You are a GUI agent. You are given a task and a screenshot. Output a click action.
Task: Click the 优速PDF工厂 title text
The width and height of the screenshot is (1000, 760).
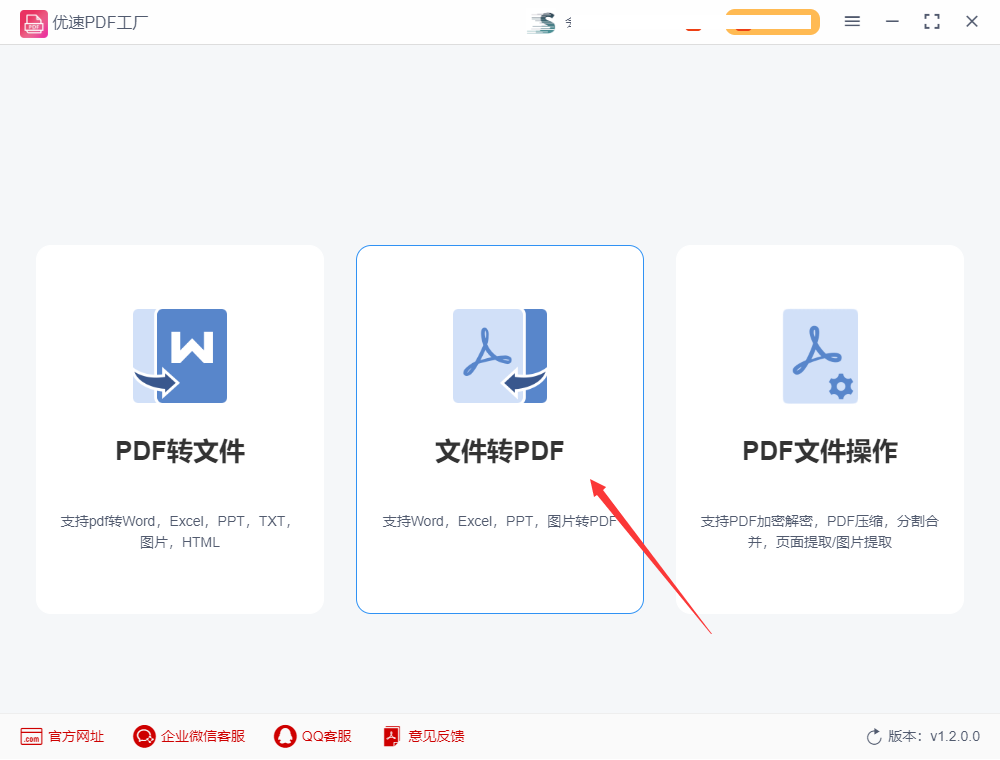point(100,23)
